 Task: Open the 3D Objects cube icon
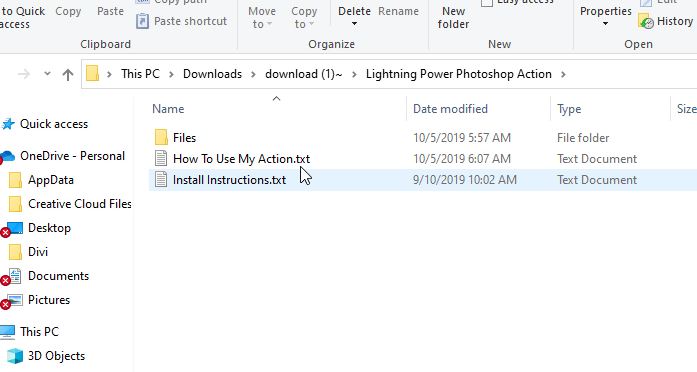point(15,356)
